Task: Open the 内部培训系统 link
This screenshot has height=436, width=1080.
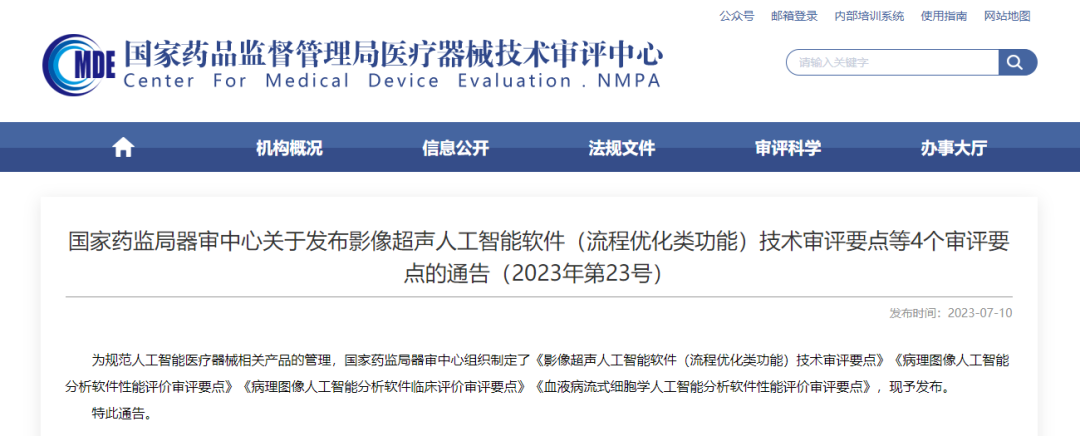Action: click(x=868, y=16)
